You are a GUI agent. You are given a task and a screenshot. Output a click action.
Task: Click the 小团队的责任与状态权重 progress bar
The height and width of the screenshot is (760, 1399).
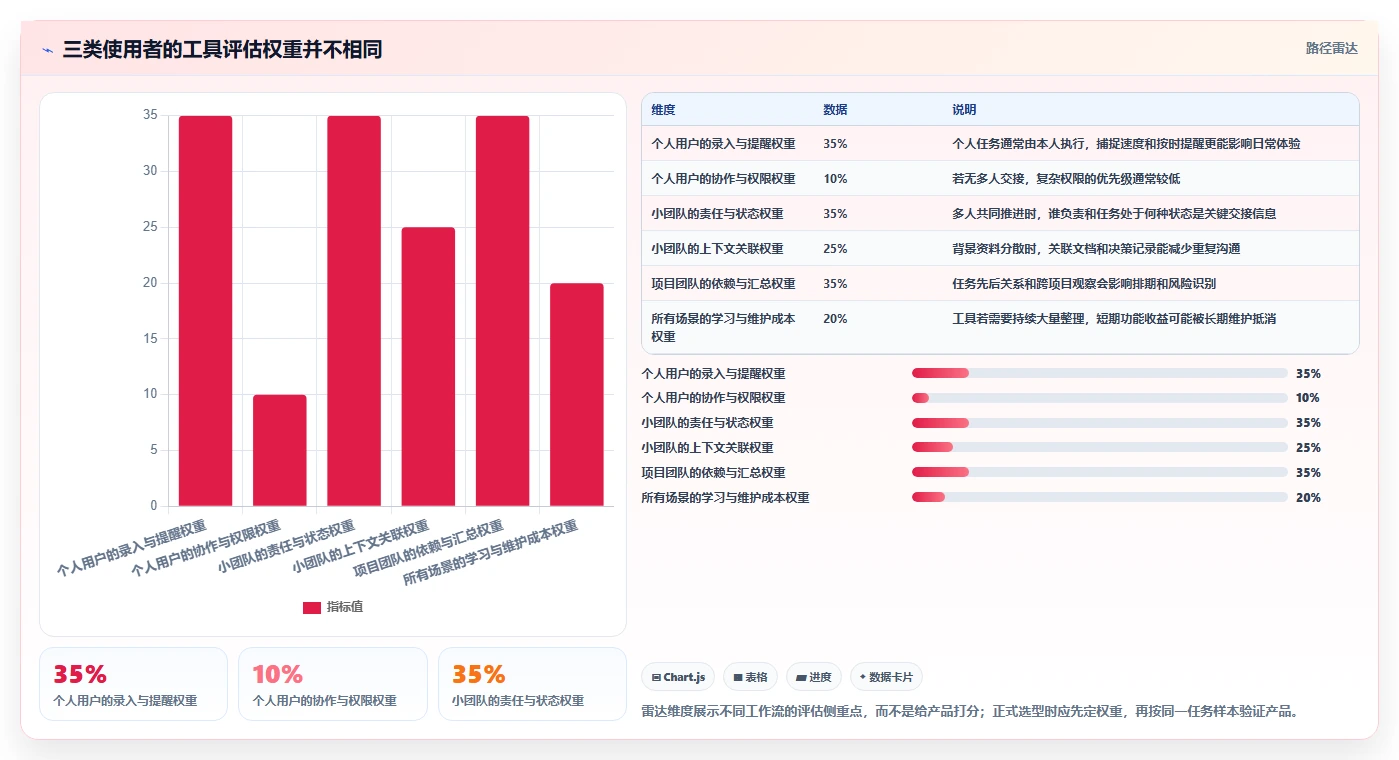tap(1099, 423)
